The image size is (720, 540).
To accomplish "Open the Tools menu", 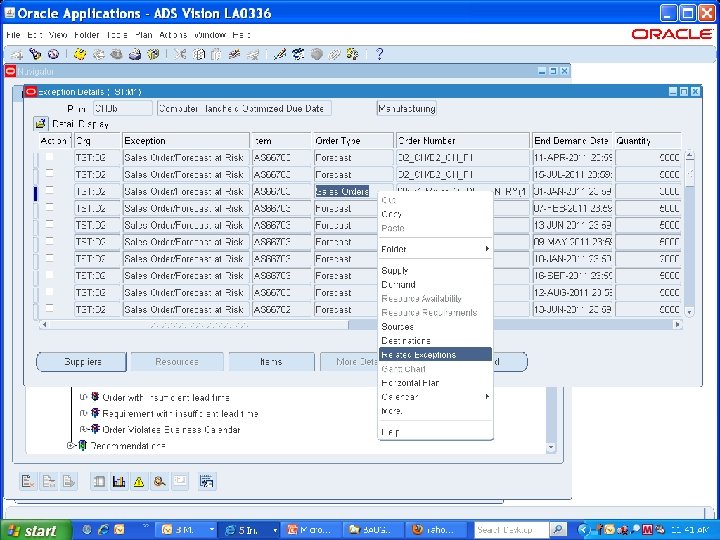I will pos(117,35).
